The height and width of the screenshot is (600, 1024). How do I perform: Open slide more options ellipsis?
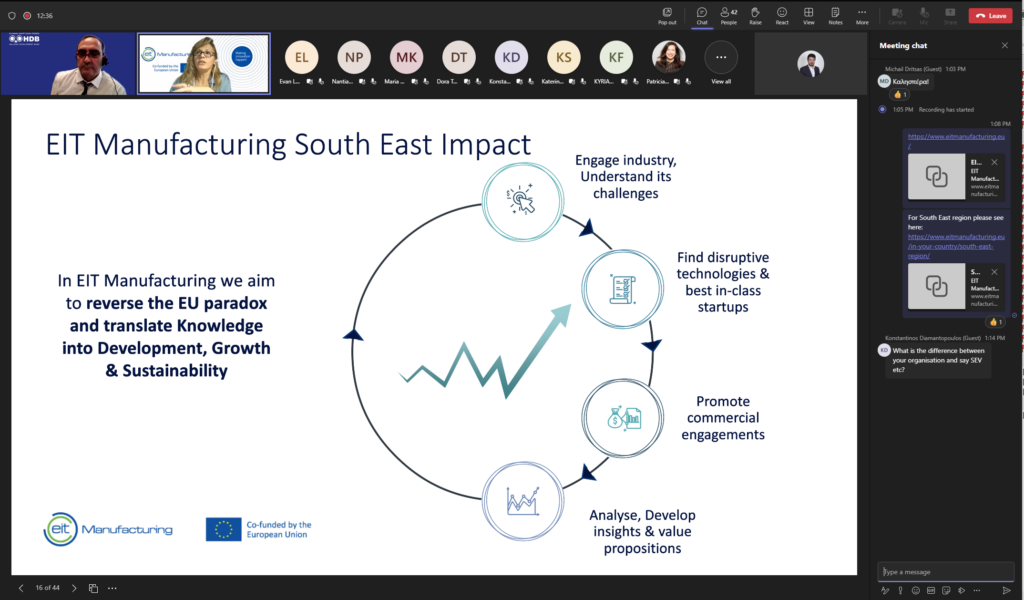coord(112,588)
